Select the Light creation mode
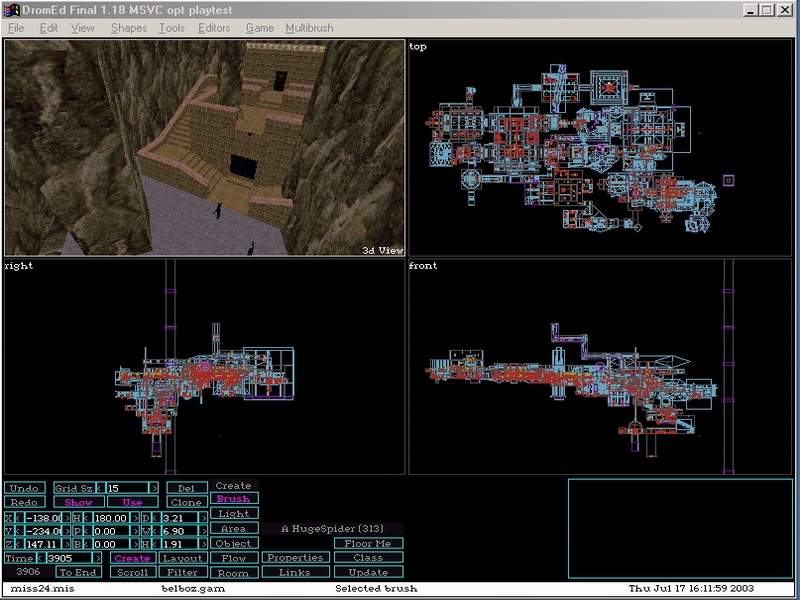The height and width of the screenshot is (600, 800). [x=234, y=513]
